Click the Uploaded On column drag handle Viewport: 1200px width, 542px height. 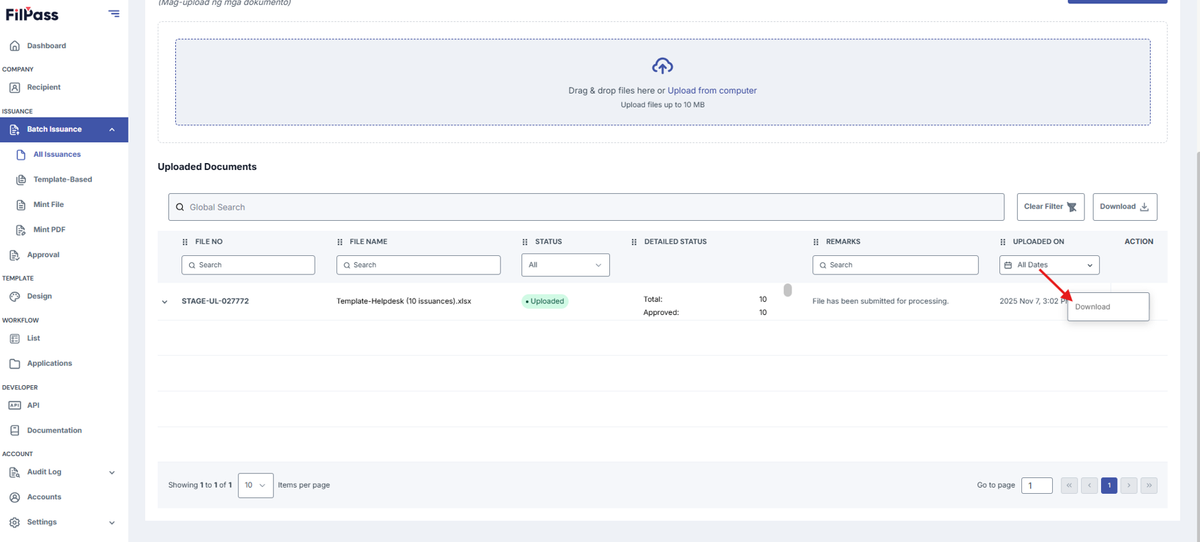click(x=1004, y=242)
